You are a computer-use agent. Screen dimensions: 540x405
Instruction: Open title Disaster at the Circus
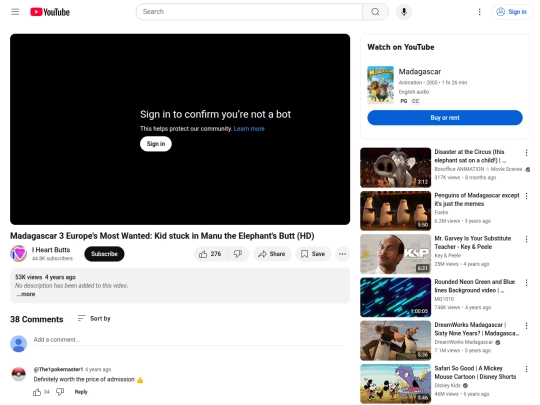470,156
